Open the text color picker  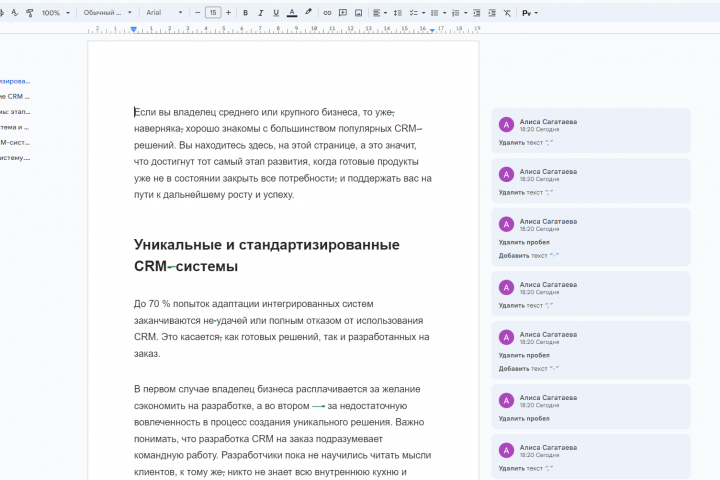click(x=292, y=13)
